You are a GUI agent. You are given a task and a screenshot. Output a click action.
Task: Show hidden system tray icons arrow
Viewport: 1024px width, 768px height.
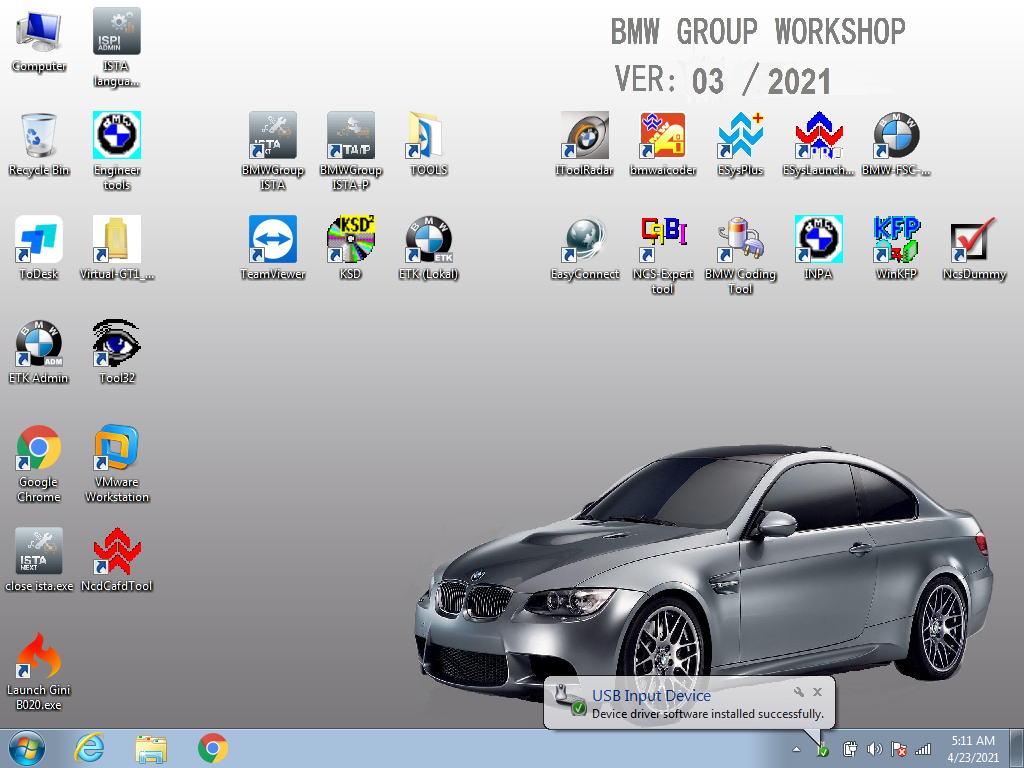[x=797, y=748]
